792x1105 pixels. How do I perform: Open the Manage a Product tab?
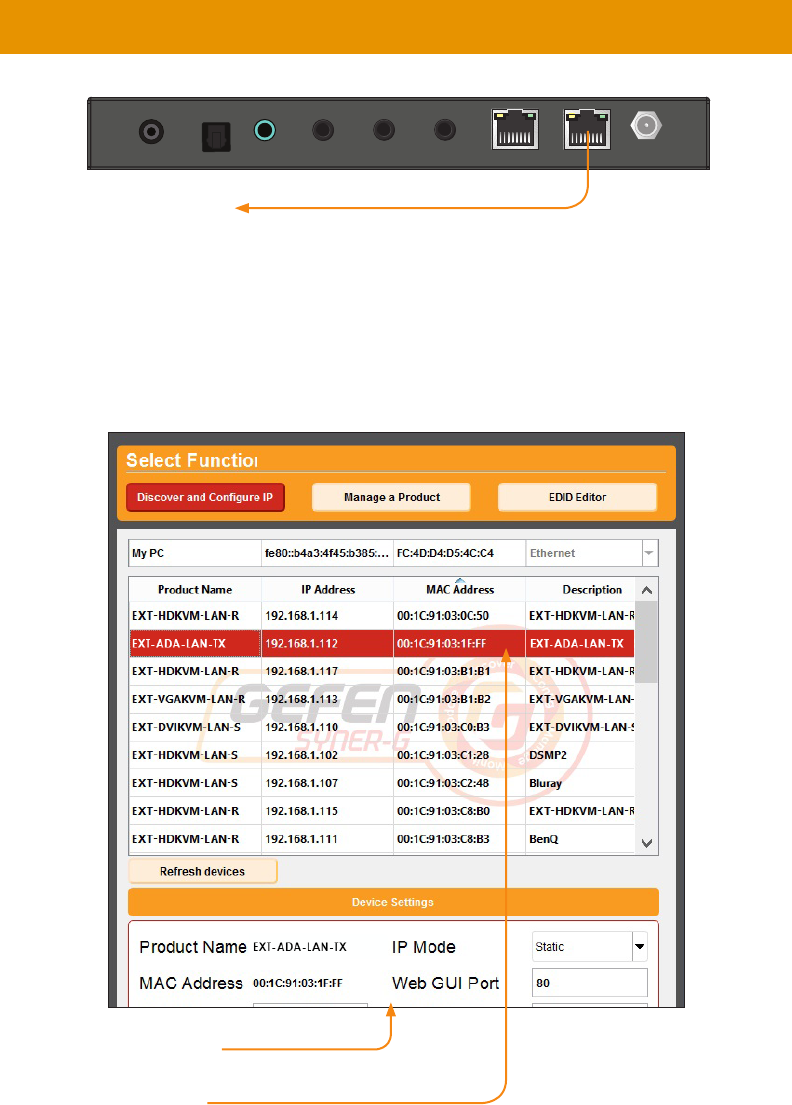[392, 497]
